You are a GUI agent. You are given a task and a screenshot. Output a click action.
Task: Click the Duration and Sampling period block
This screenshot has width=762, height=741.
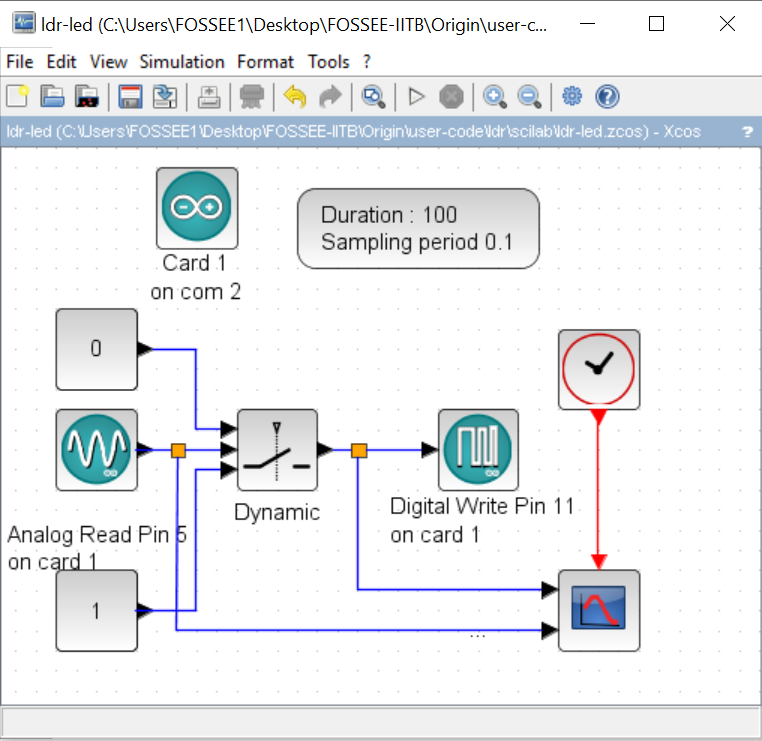418,229
